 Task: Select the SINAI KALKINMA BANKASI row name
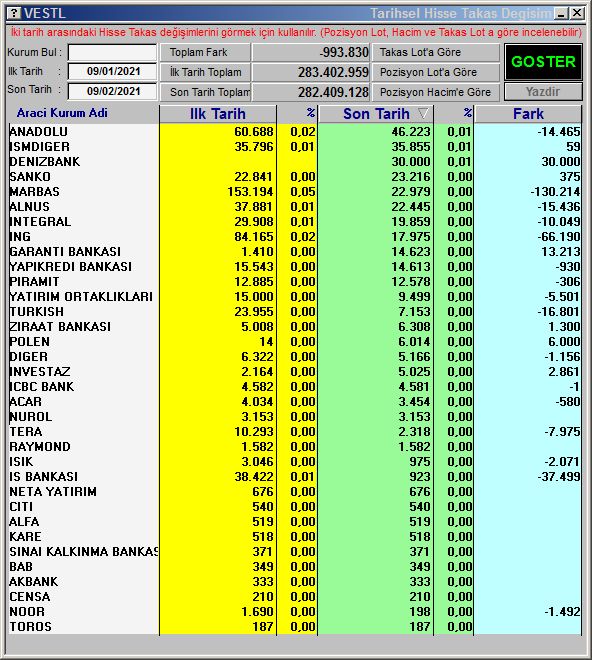pos(84,552)
